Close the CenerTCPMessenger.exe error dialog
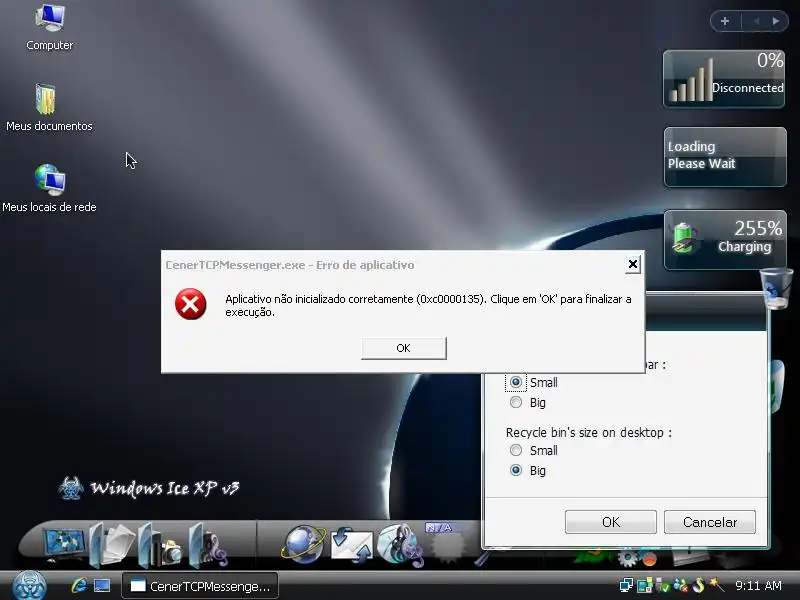The height and width of the screenshot is (600, 800). tap(633, 264)
